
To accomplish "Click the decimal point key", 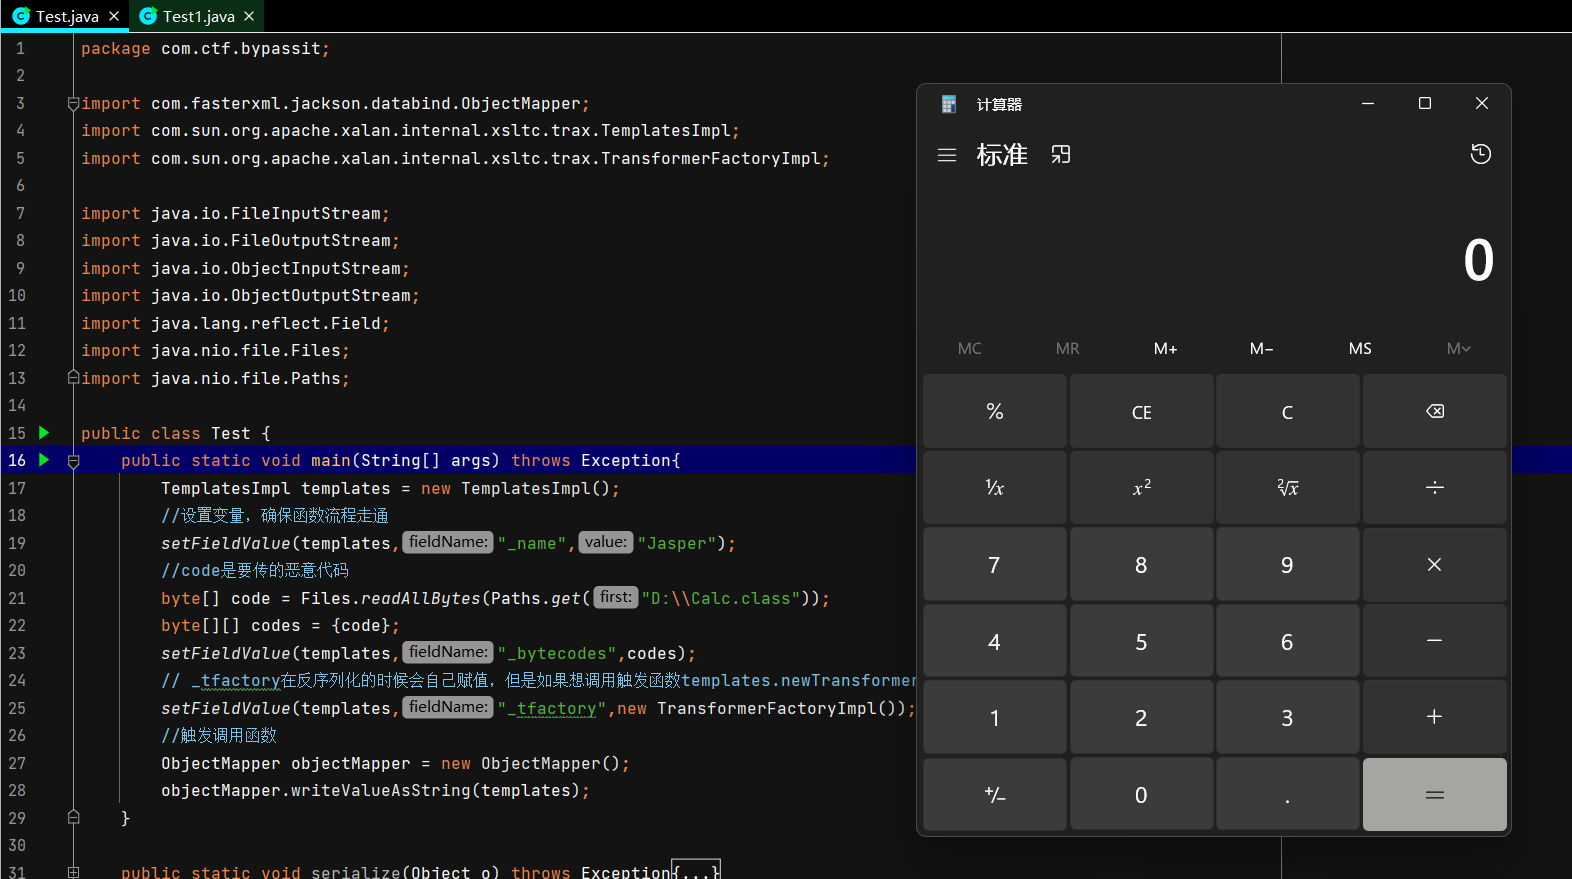I will (x=1288, y=794).
